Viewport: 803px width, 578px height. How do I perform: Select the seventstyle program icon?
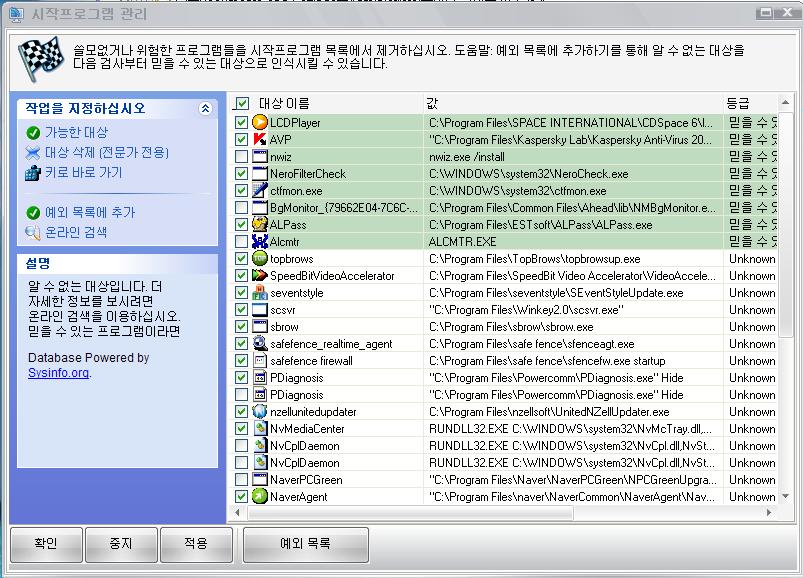[260, 292]
